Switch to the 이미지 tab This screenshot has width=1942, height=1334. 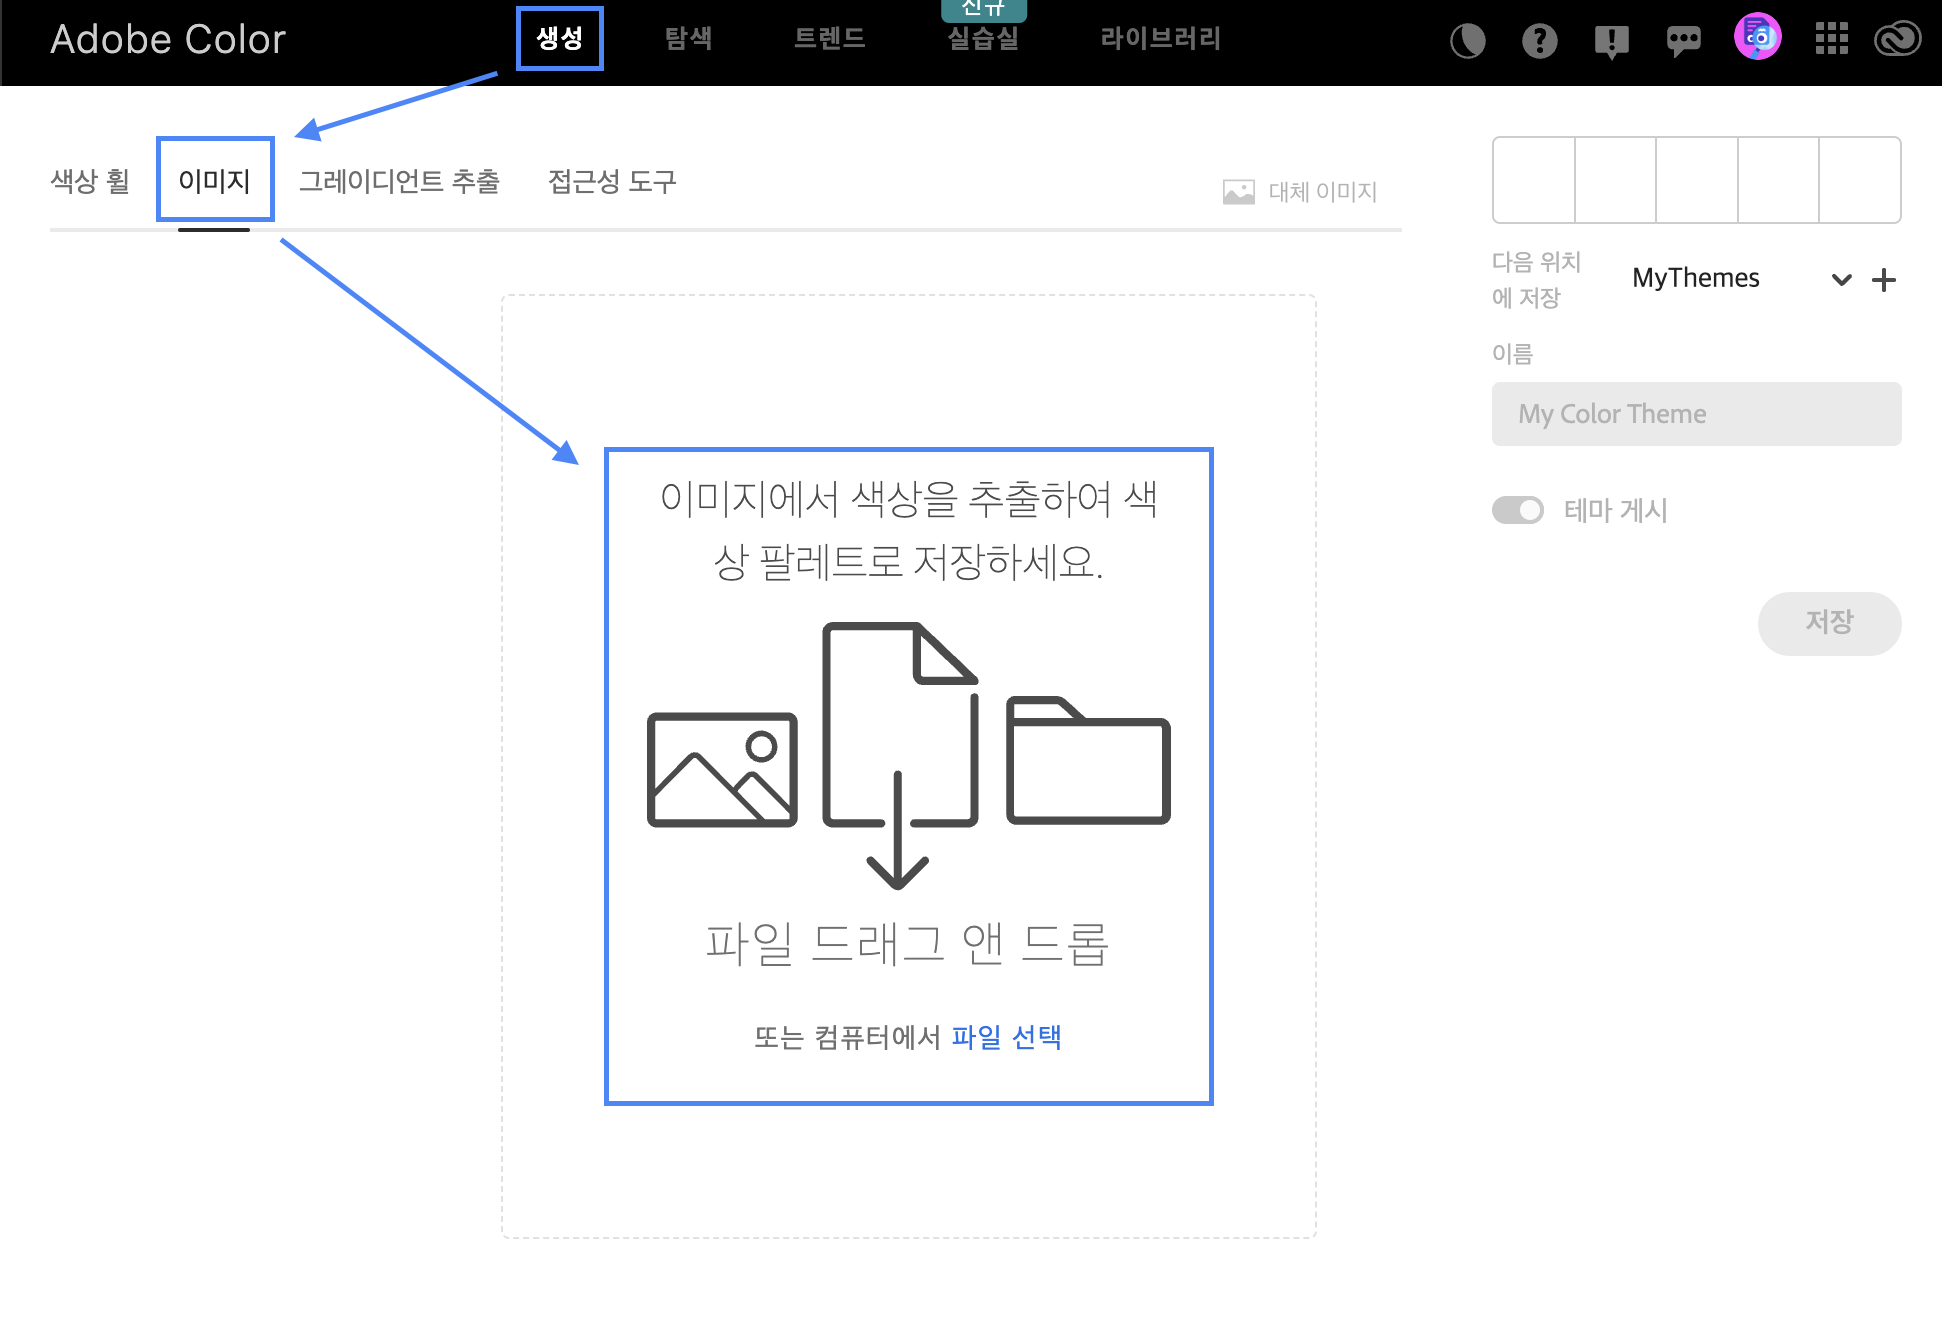pyautogui.click(x=214, y=181)
